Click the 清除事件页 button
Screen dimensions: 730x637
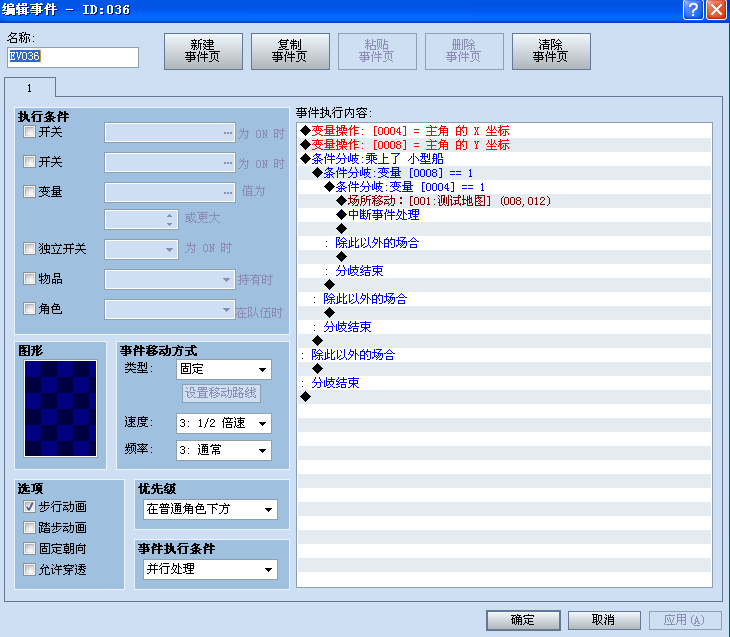[x=551, y=51]
